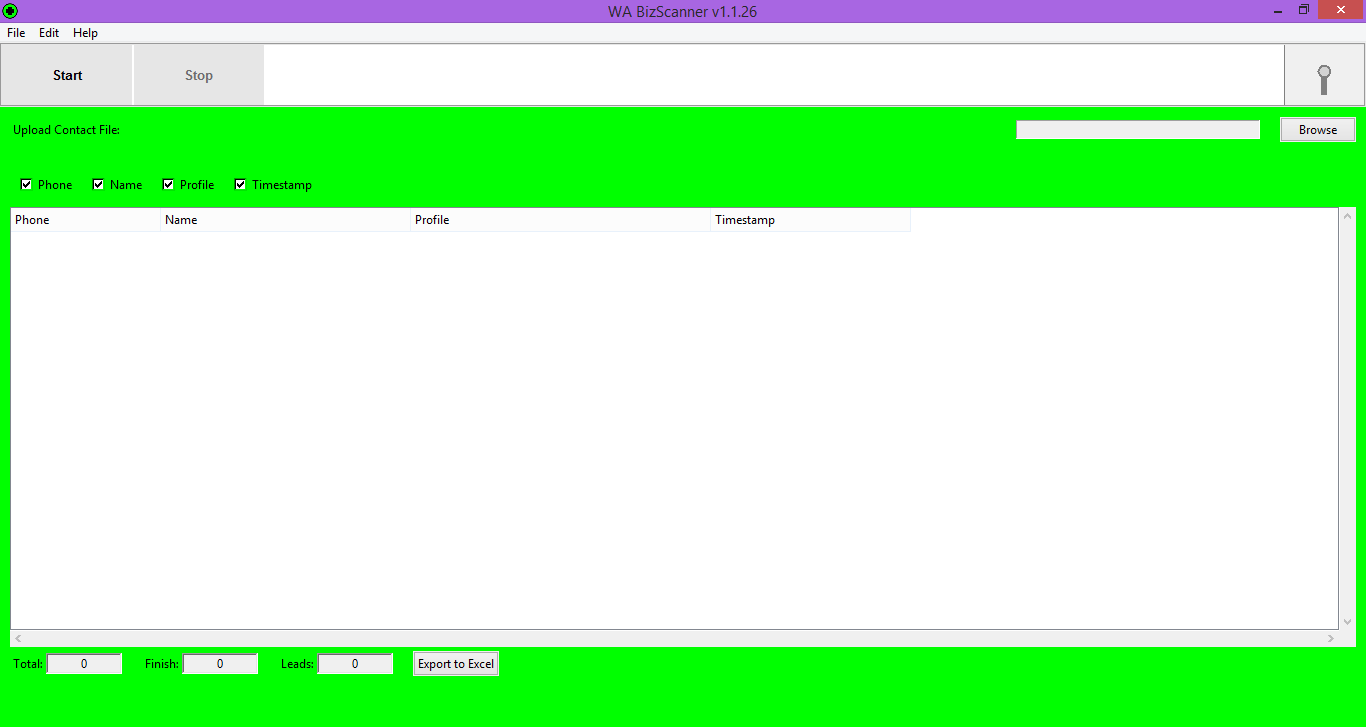The height and width of the screenshot is (727, 1366).
Task: Click the Profile column header
Action: pos(560,220)
